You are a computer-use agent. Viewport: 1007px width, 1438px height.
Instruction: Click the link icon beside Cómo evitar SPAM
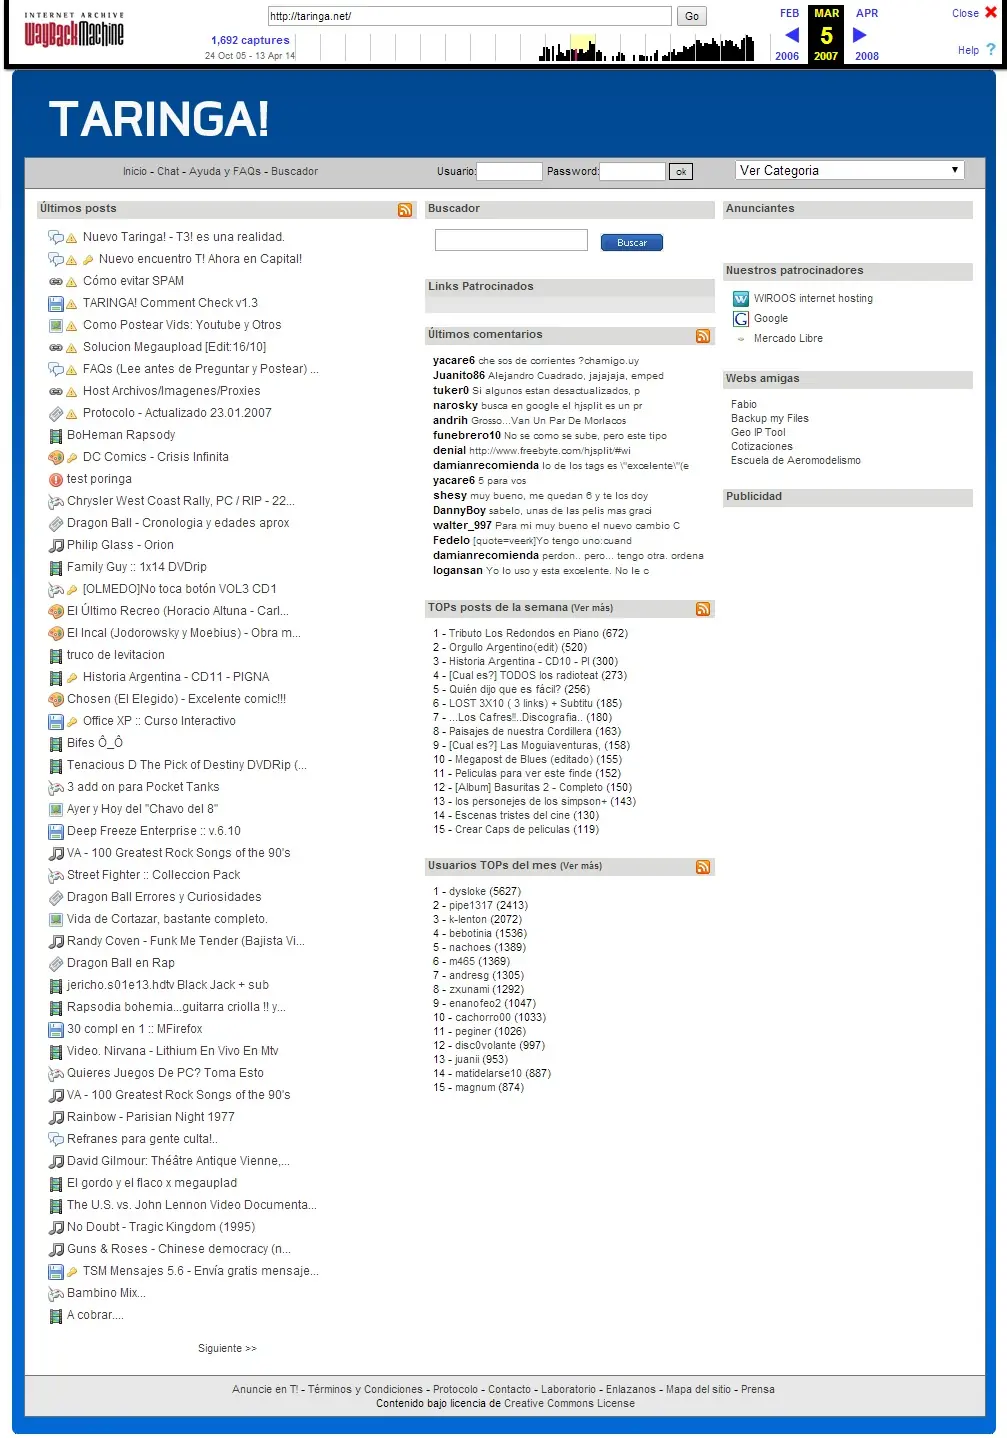point(56,282)
